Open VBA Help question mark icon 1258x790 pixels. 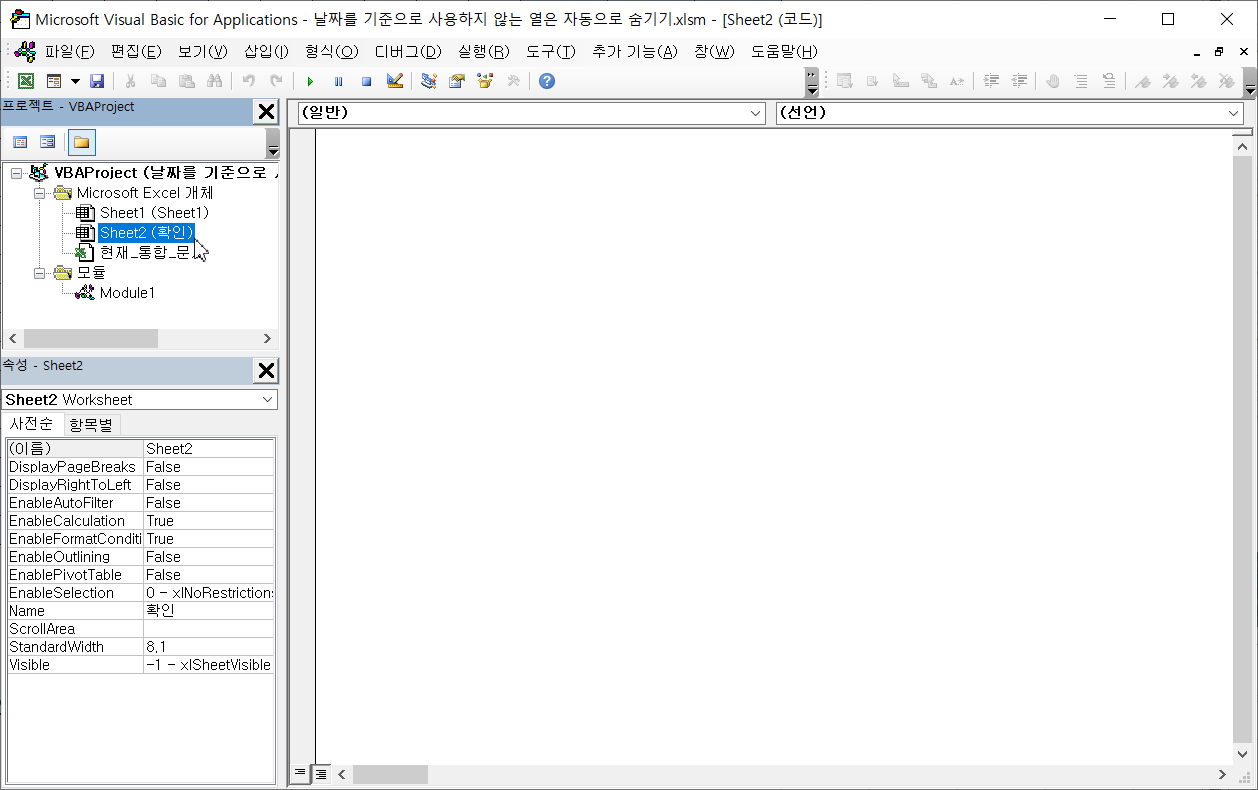click(x=547, y=81)
